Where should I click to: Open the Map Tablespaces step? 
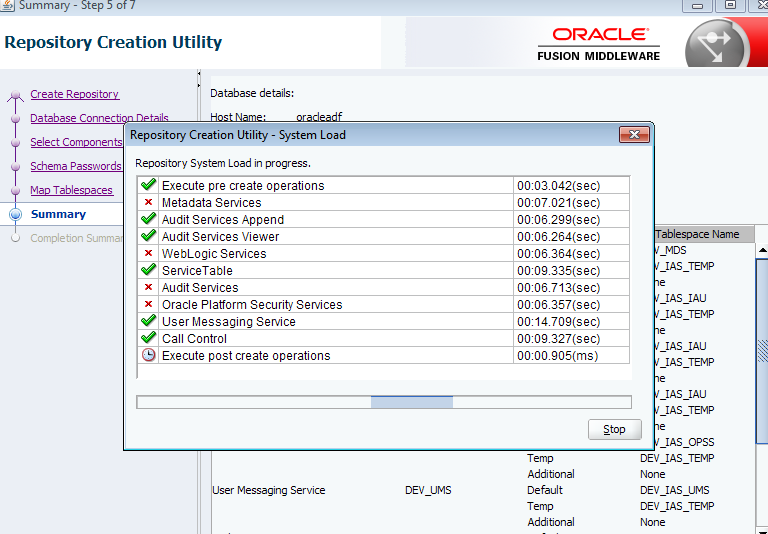click(71, 190)
